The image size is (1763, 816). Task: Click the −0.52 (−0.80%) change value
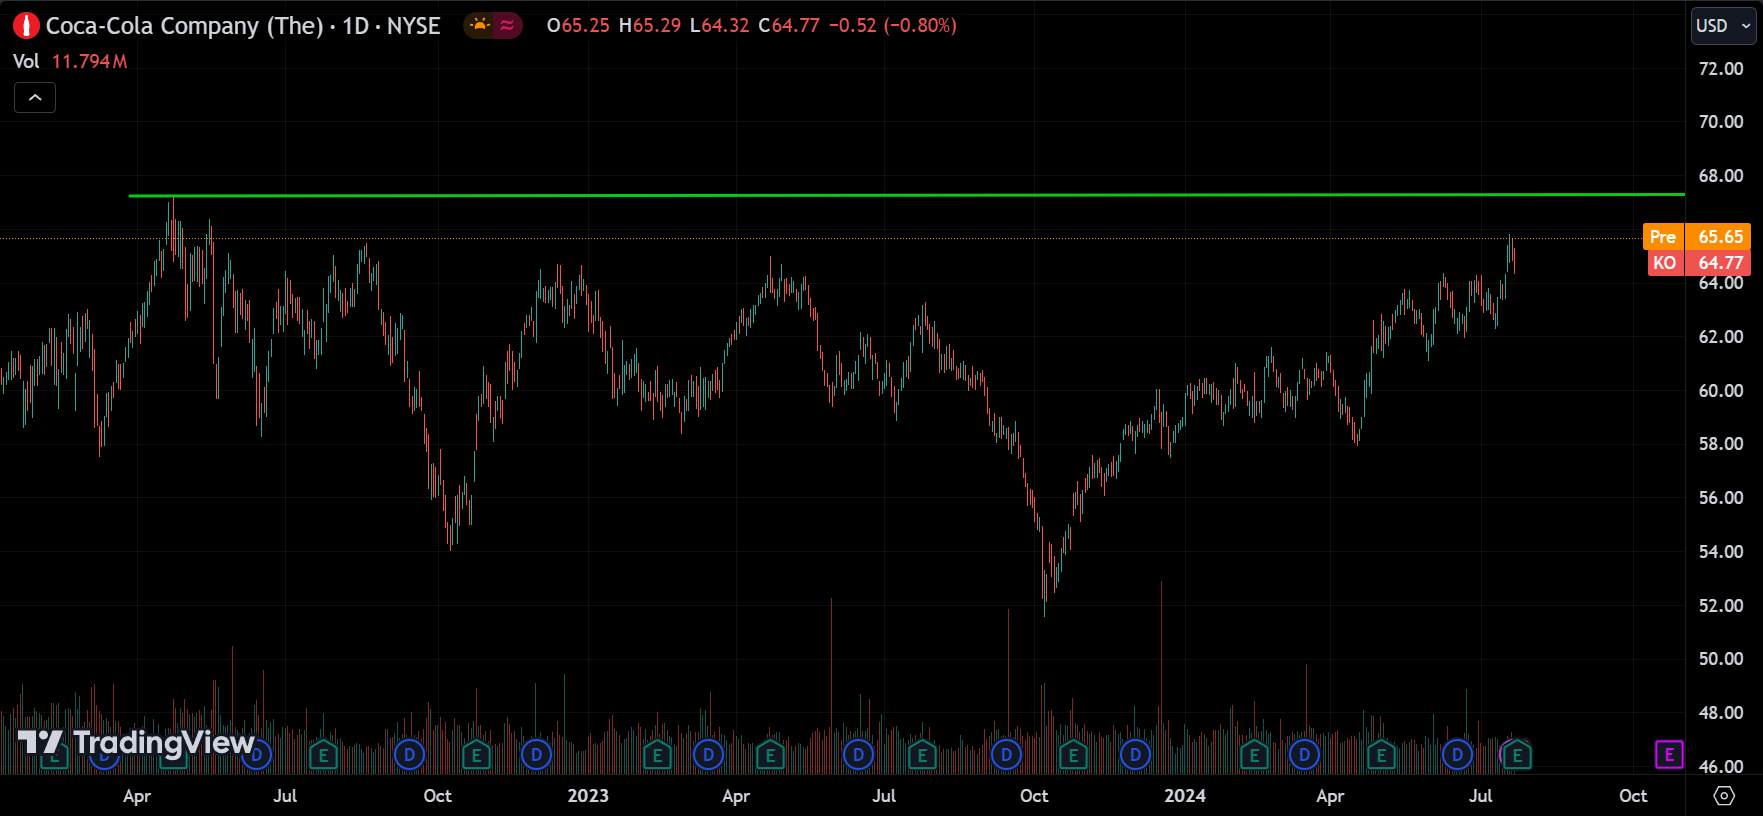point(893,26)
